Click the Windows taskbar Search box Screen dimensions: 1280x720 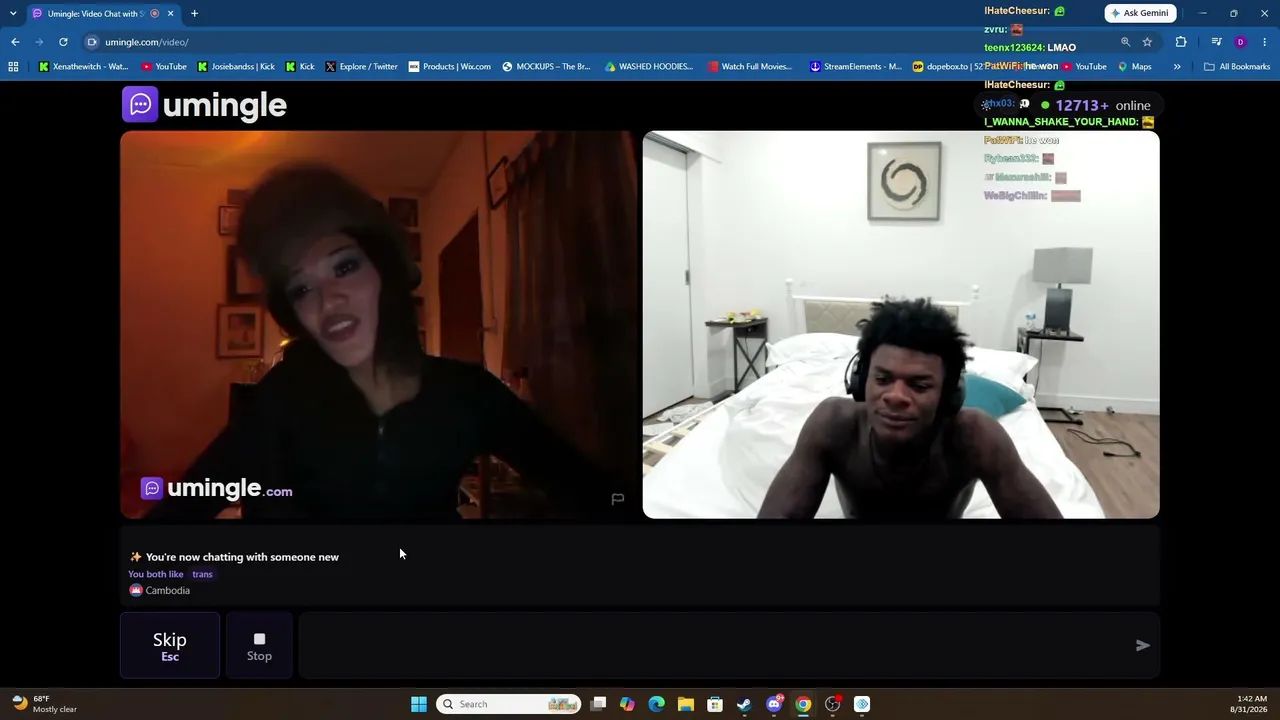(510, 704)
